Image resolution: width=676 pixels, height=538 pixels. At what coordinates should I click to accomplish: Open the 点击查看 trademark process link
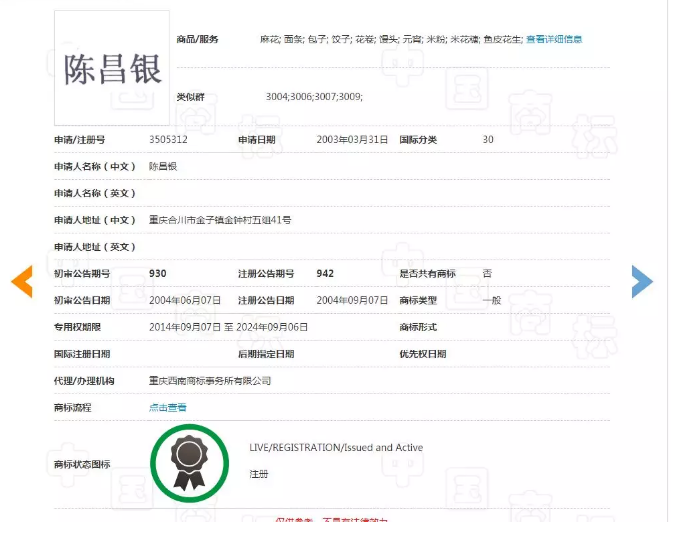coord(168,407)
